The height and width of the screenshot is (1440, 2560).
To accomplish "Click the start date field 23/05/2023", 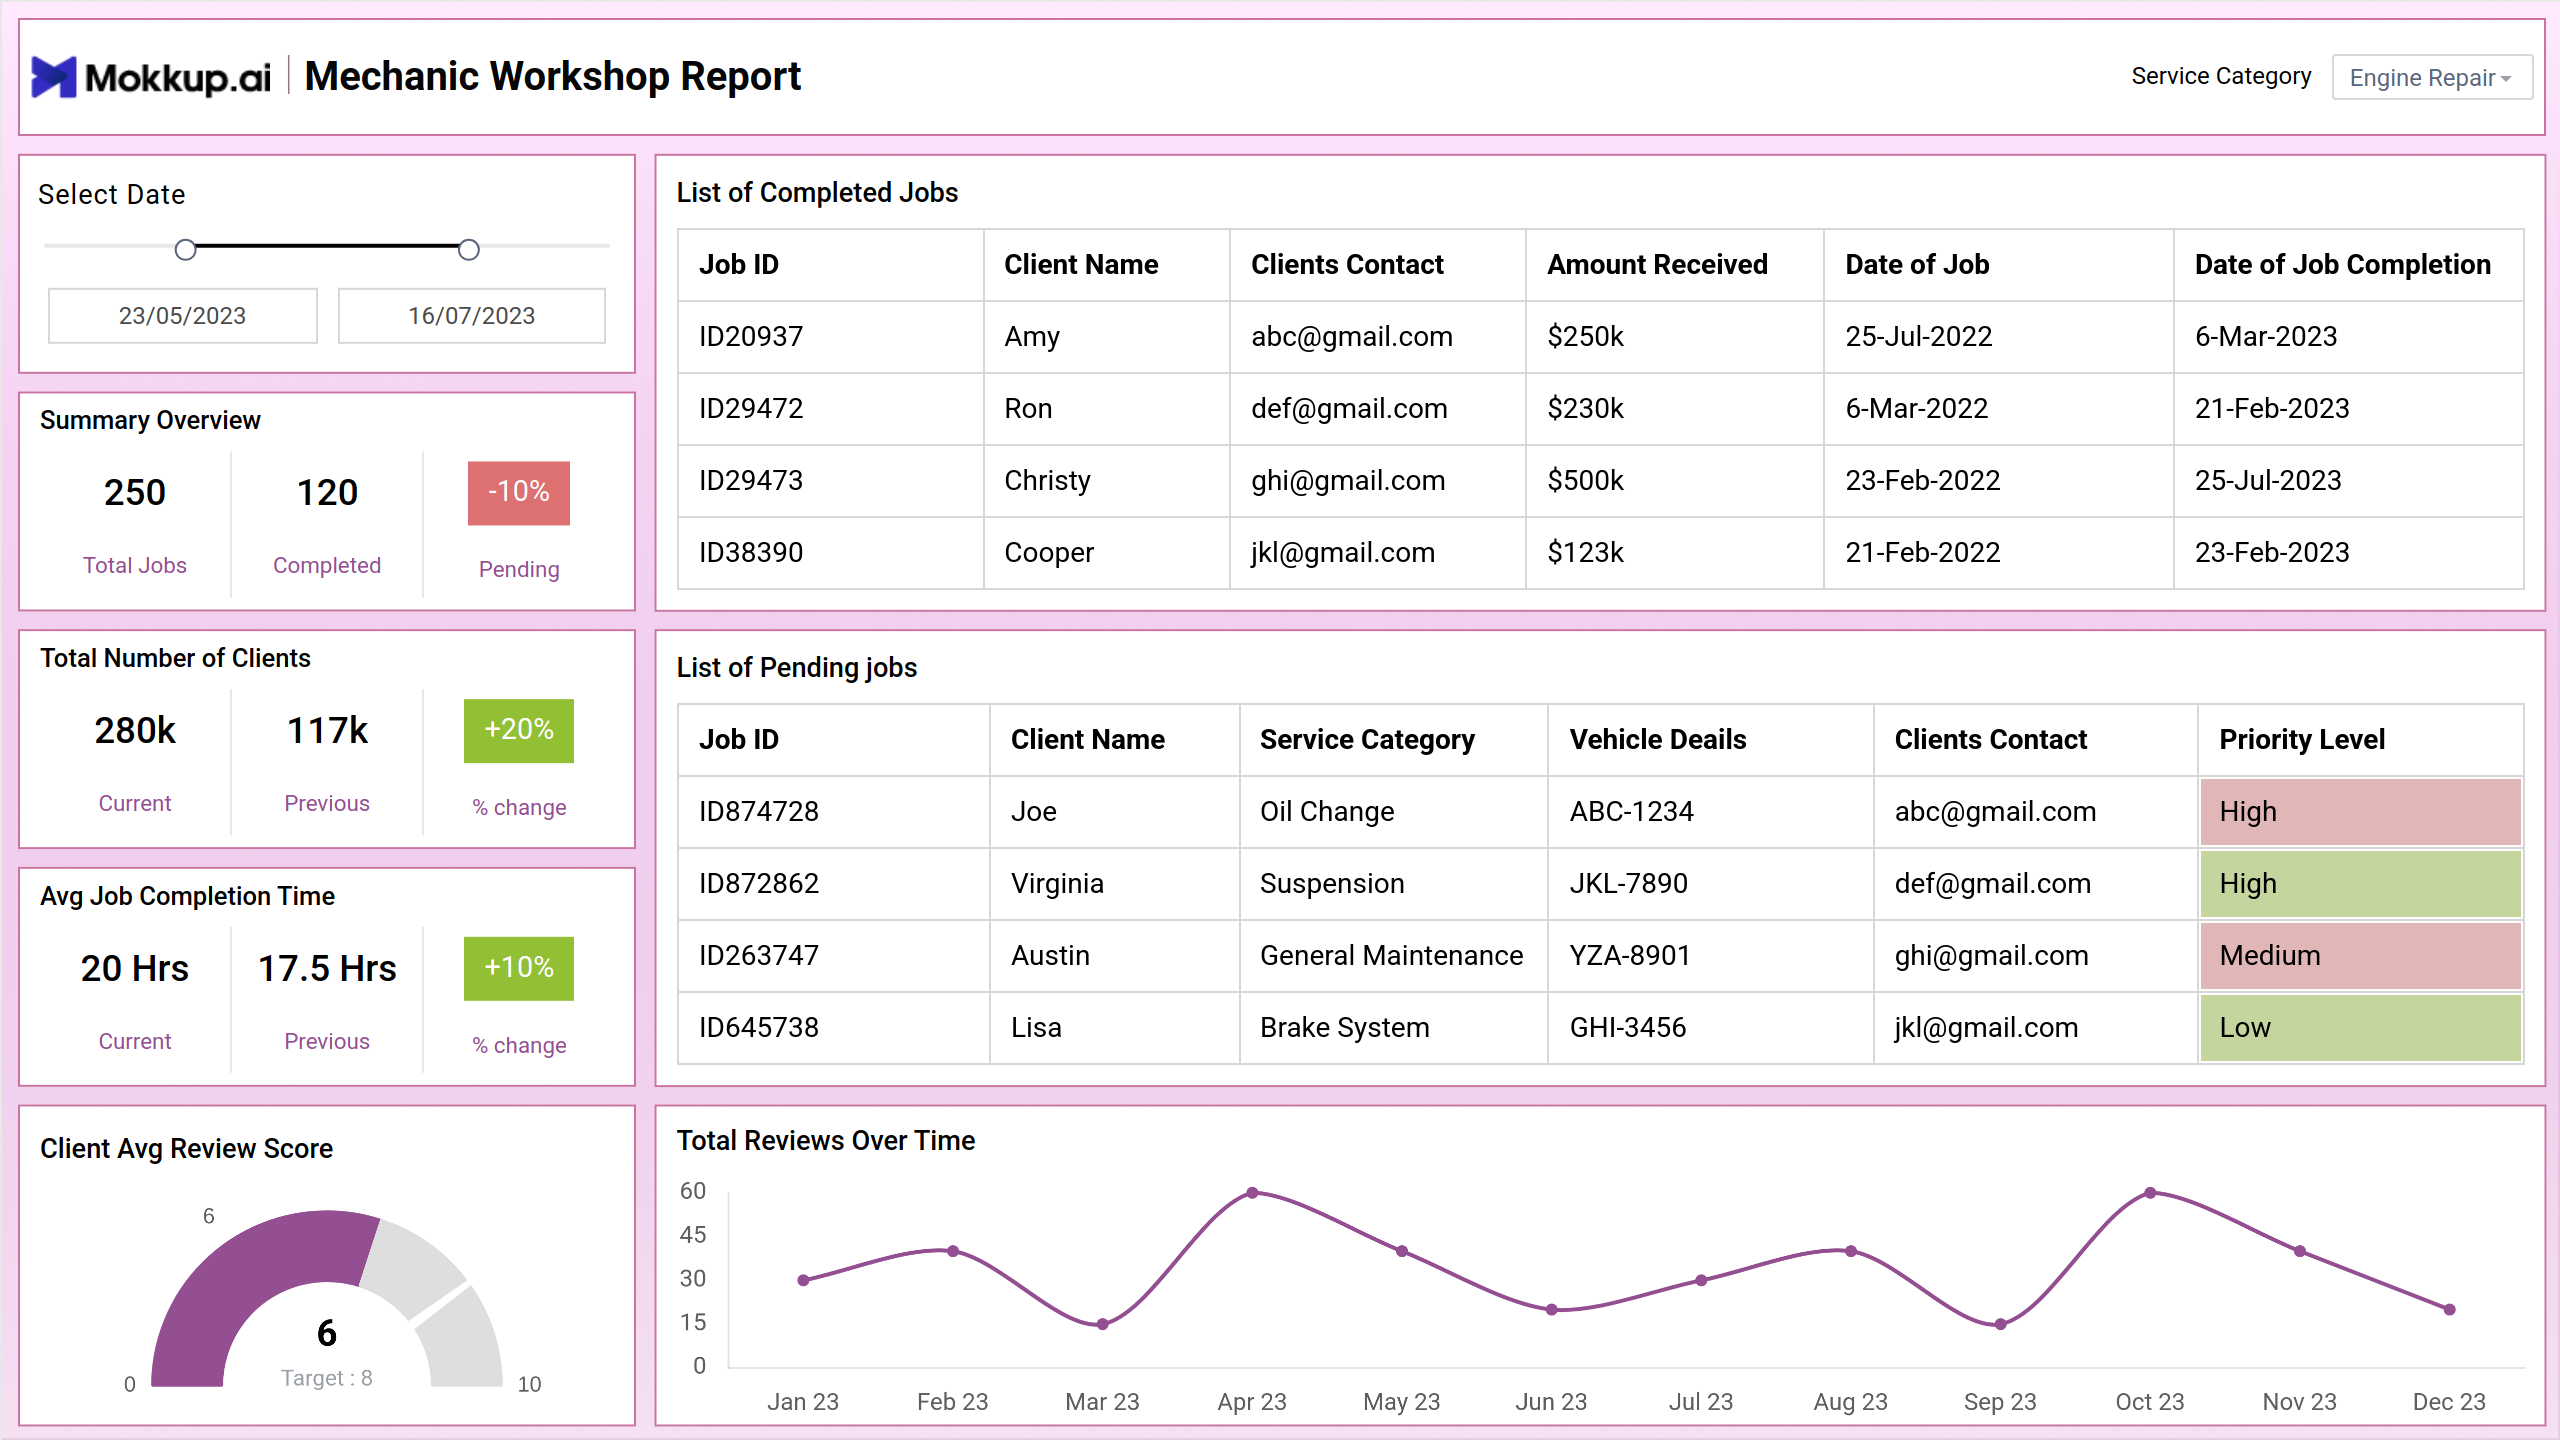I will pyautogui.click(x=183, y=316).
